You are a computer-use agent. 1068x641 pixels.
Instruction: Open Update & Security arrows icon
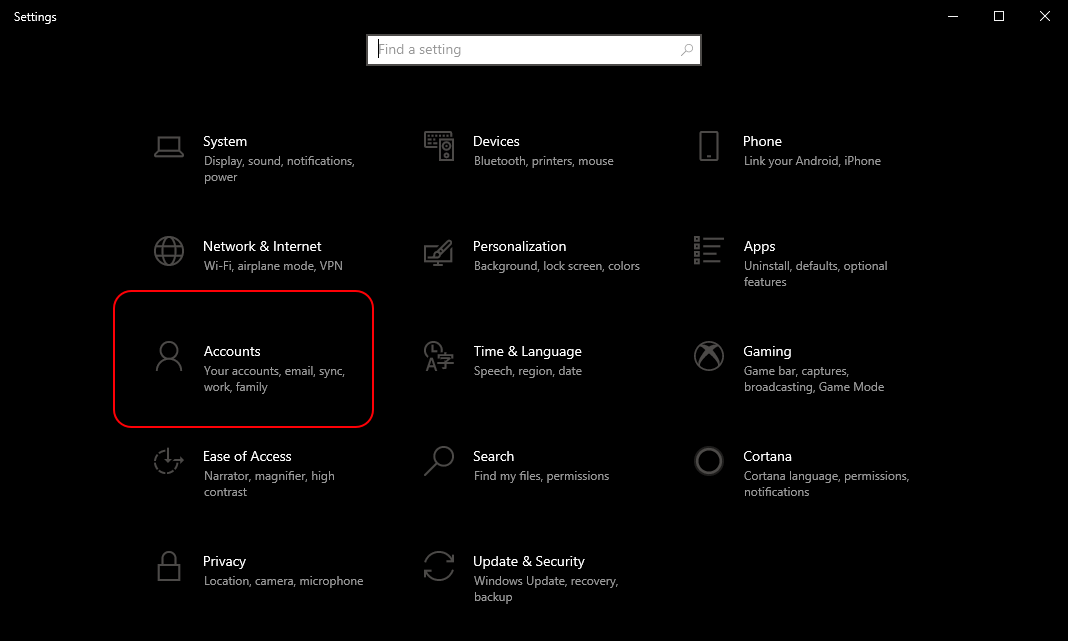439,566
